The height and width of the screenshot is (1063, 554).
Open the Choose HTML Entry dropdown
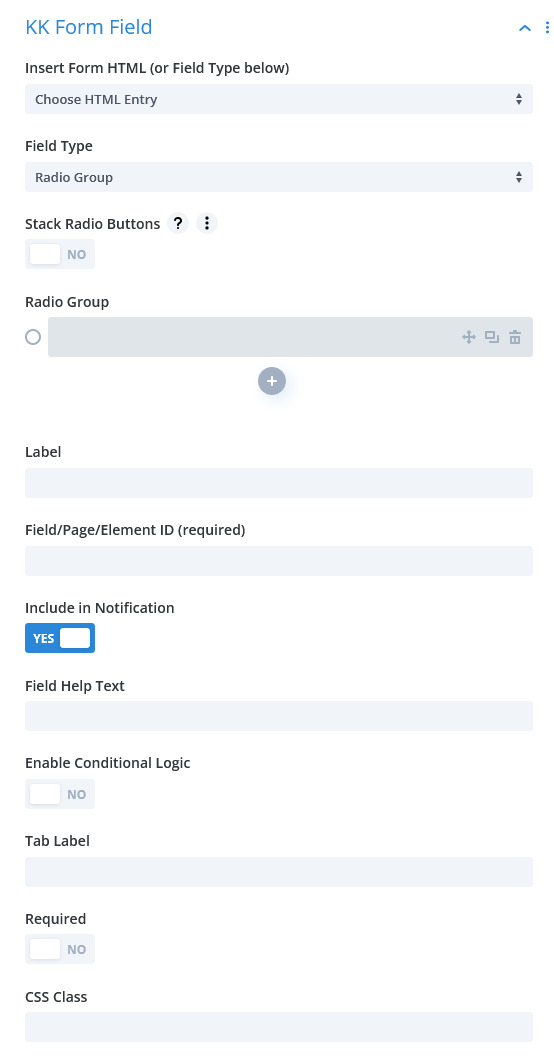(x=279, y=99)
